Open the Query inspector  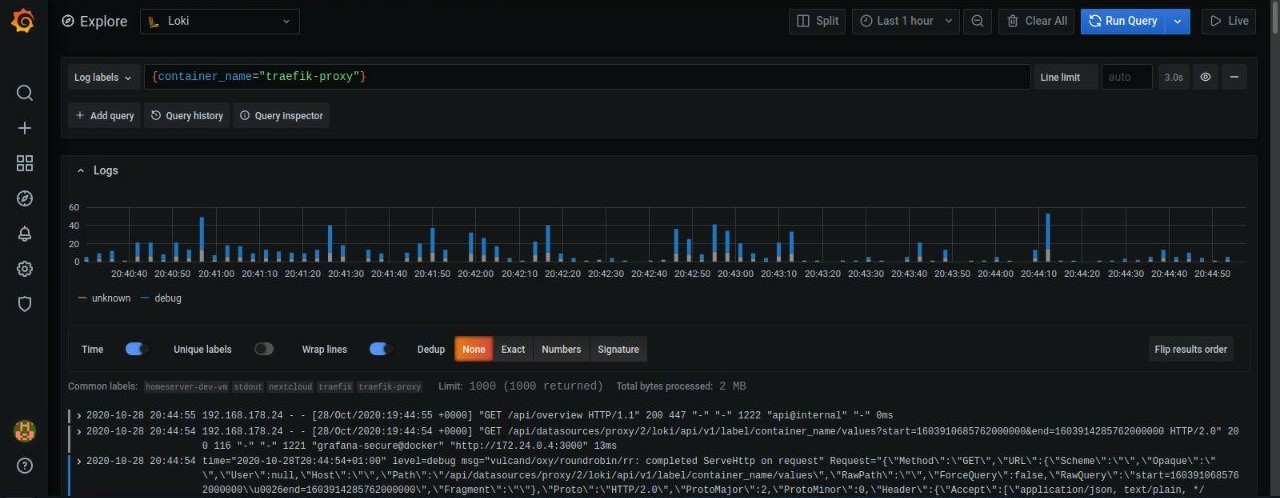click(281, 116)
